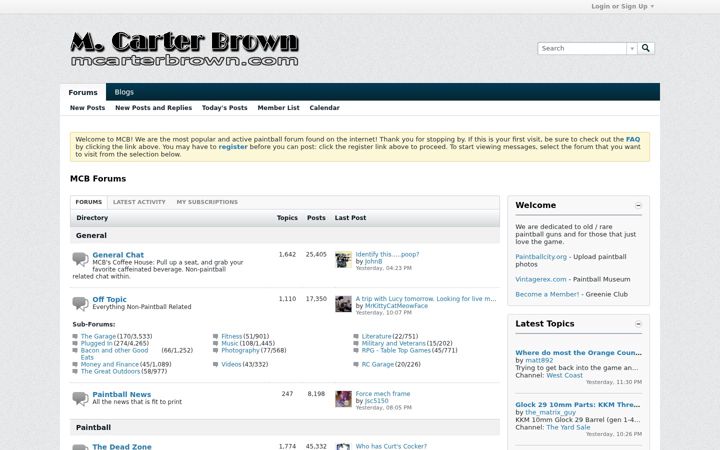Click the Become a Member! link
Image resolution: width=720 pixels, height=450 pixels.
547,294
